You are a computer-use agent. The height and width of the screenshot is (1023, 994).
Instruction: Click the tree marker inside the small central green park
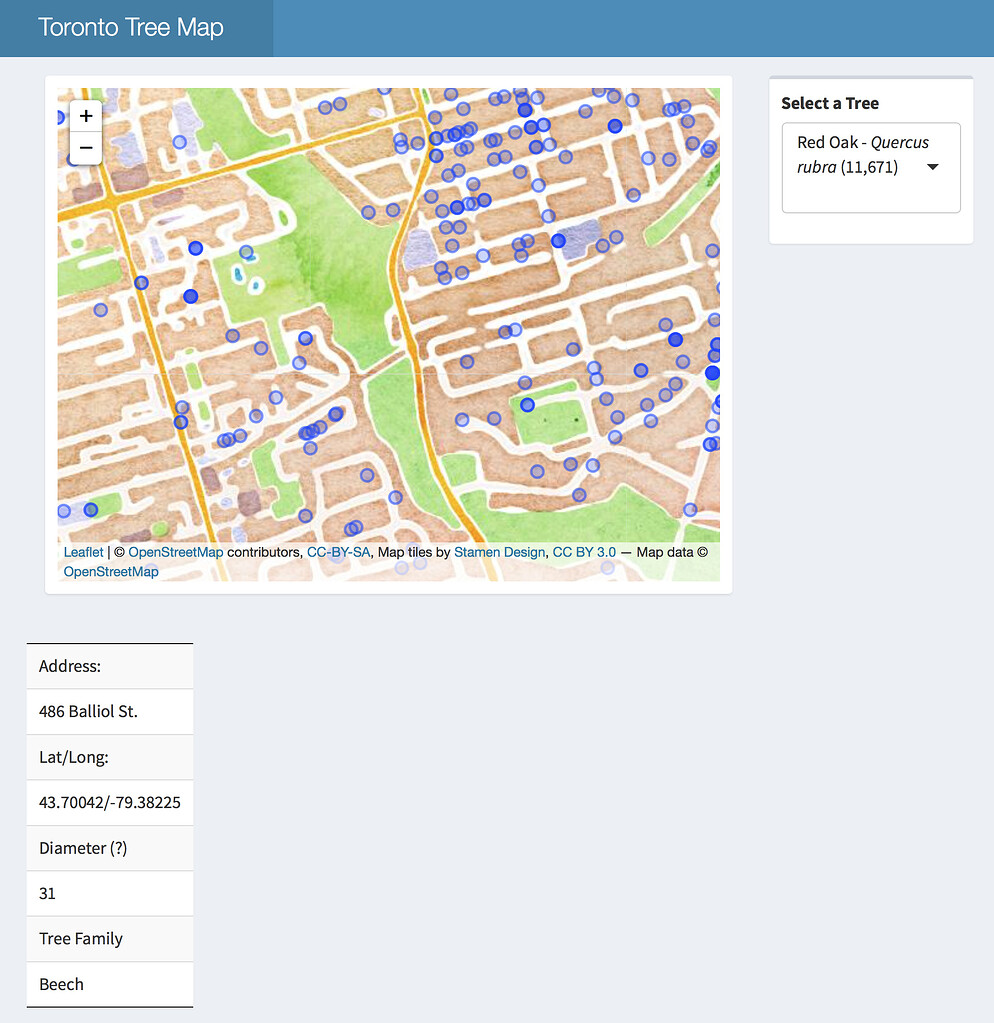[x=527, y=405]
